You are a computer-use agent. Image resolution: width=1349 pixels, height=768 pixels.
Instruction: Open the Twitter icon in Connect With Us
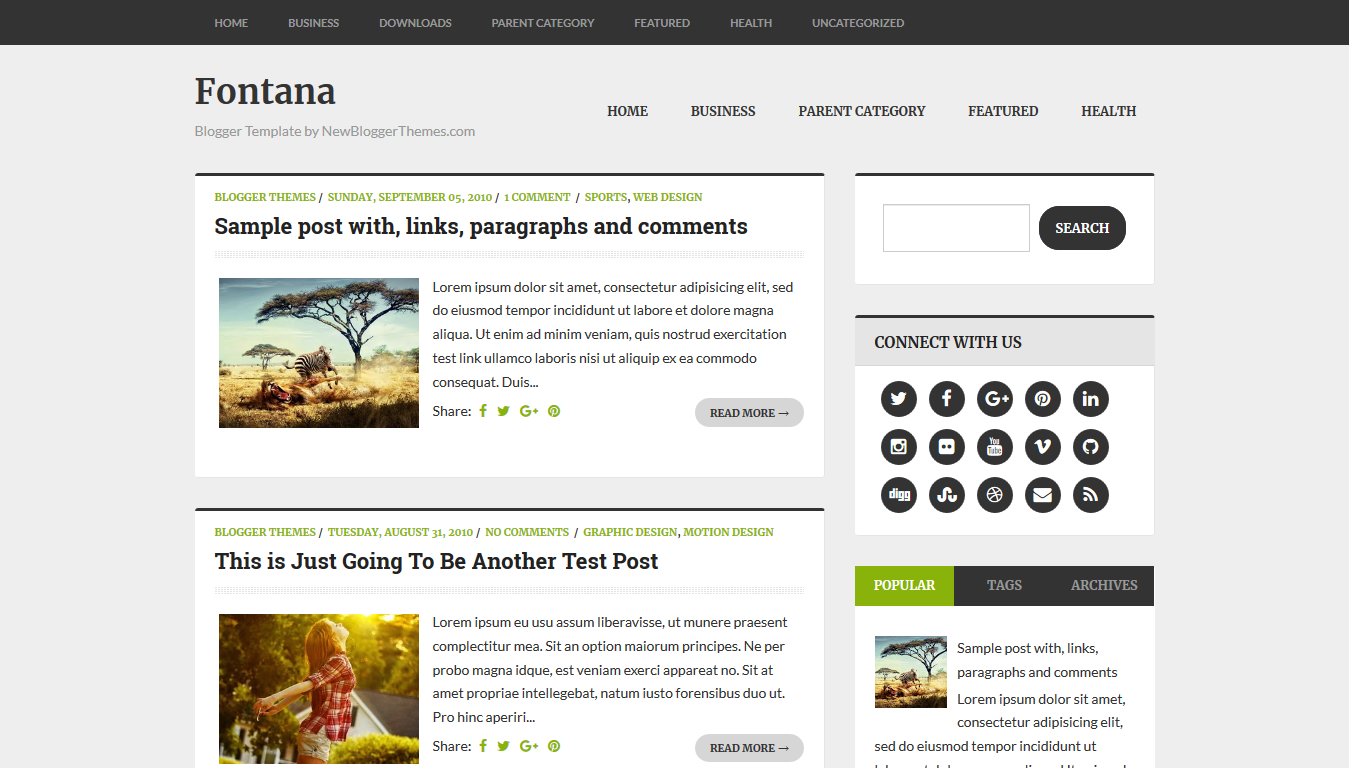(x=898, y=399)
